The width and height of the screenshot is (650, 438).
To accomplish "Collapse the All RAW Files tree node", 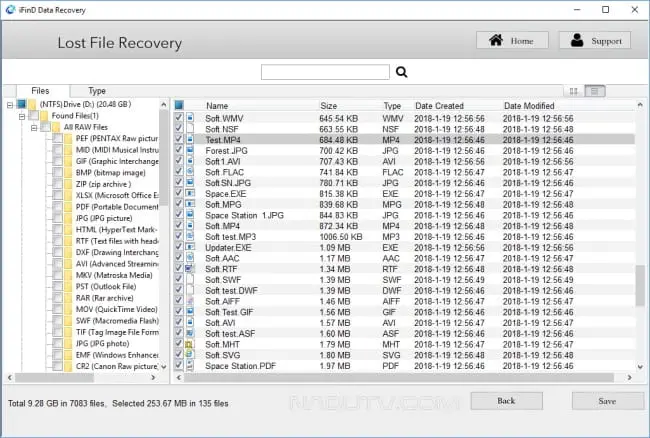I will click(34, 128).
